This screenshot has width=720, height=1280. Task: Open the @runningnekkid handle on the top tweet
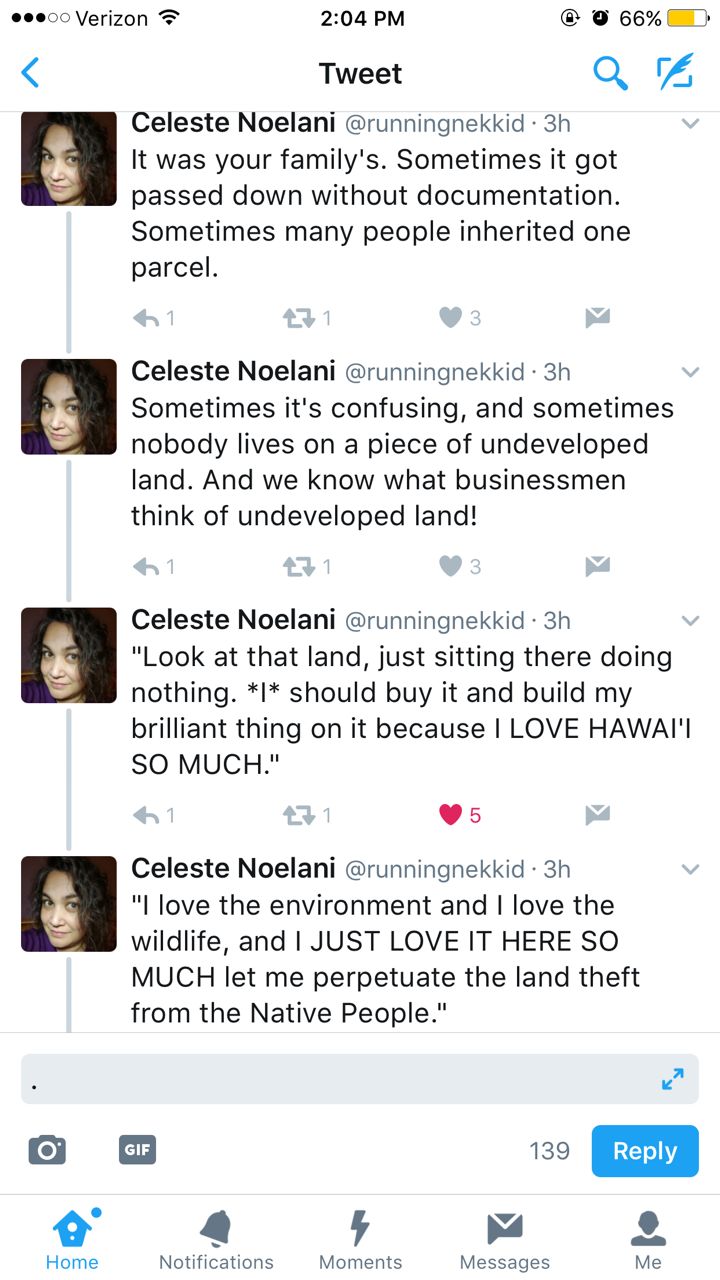point(434,124)
